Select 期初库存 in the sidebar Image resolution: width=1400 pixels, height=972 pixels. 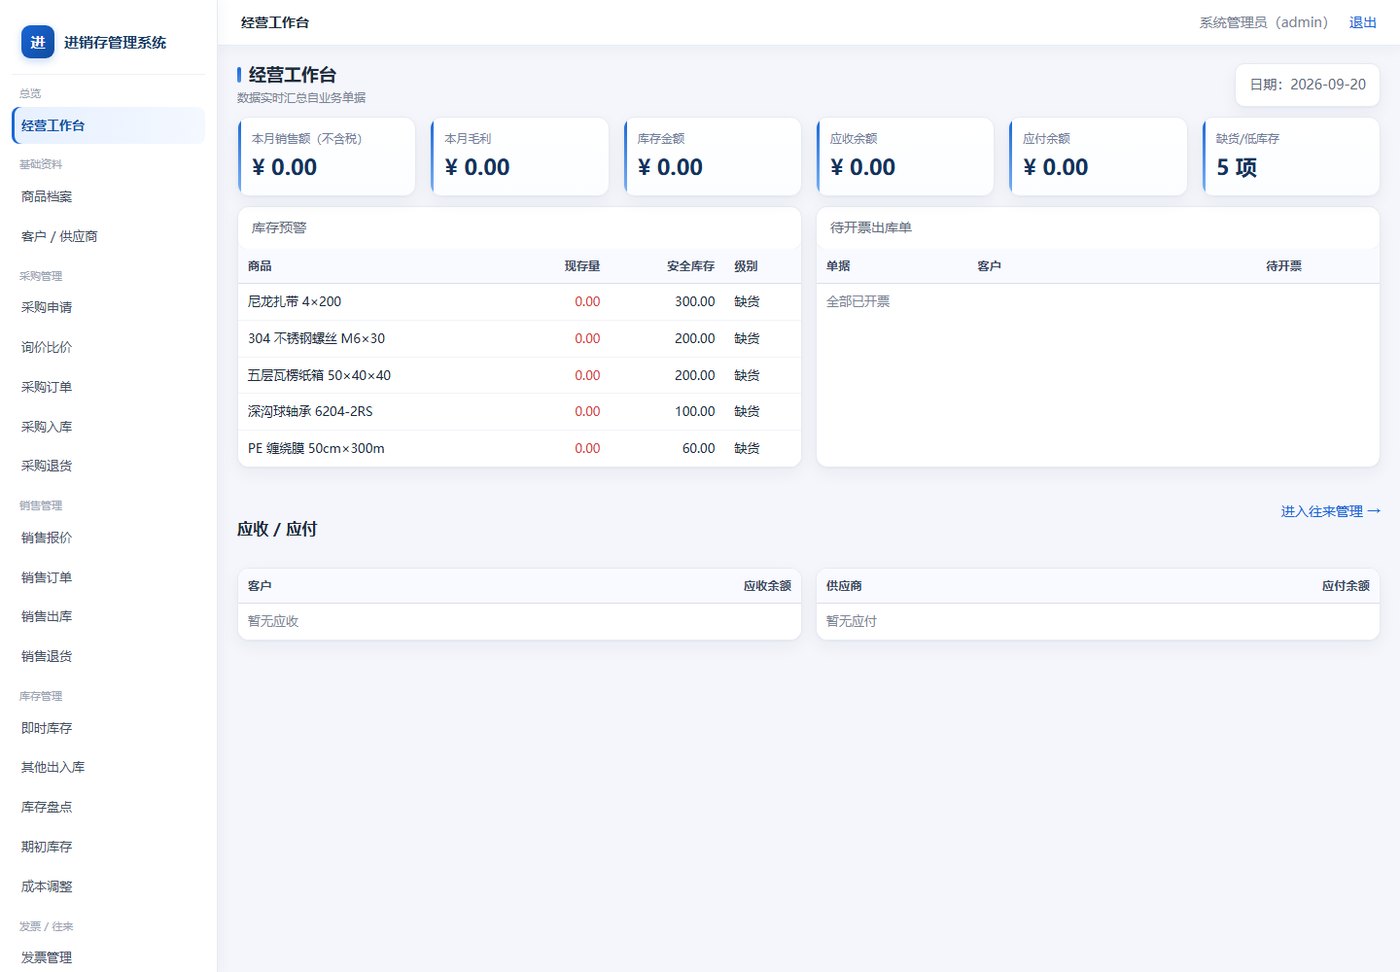[108, 847]
